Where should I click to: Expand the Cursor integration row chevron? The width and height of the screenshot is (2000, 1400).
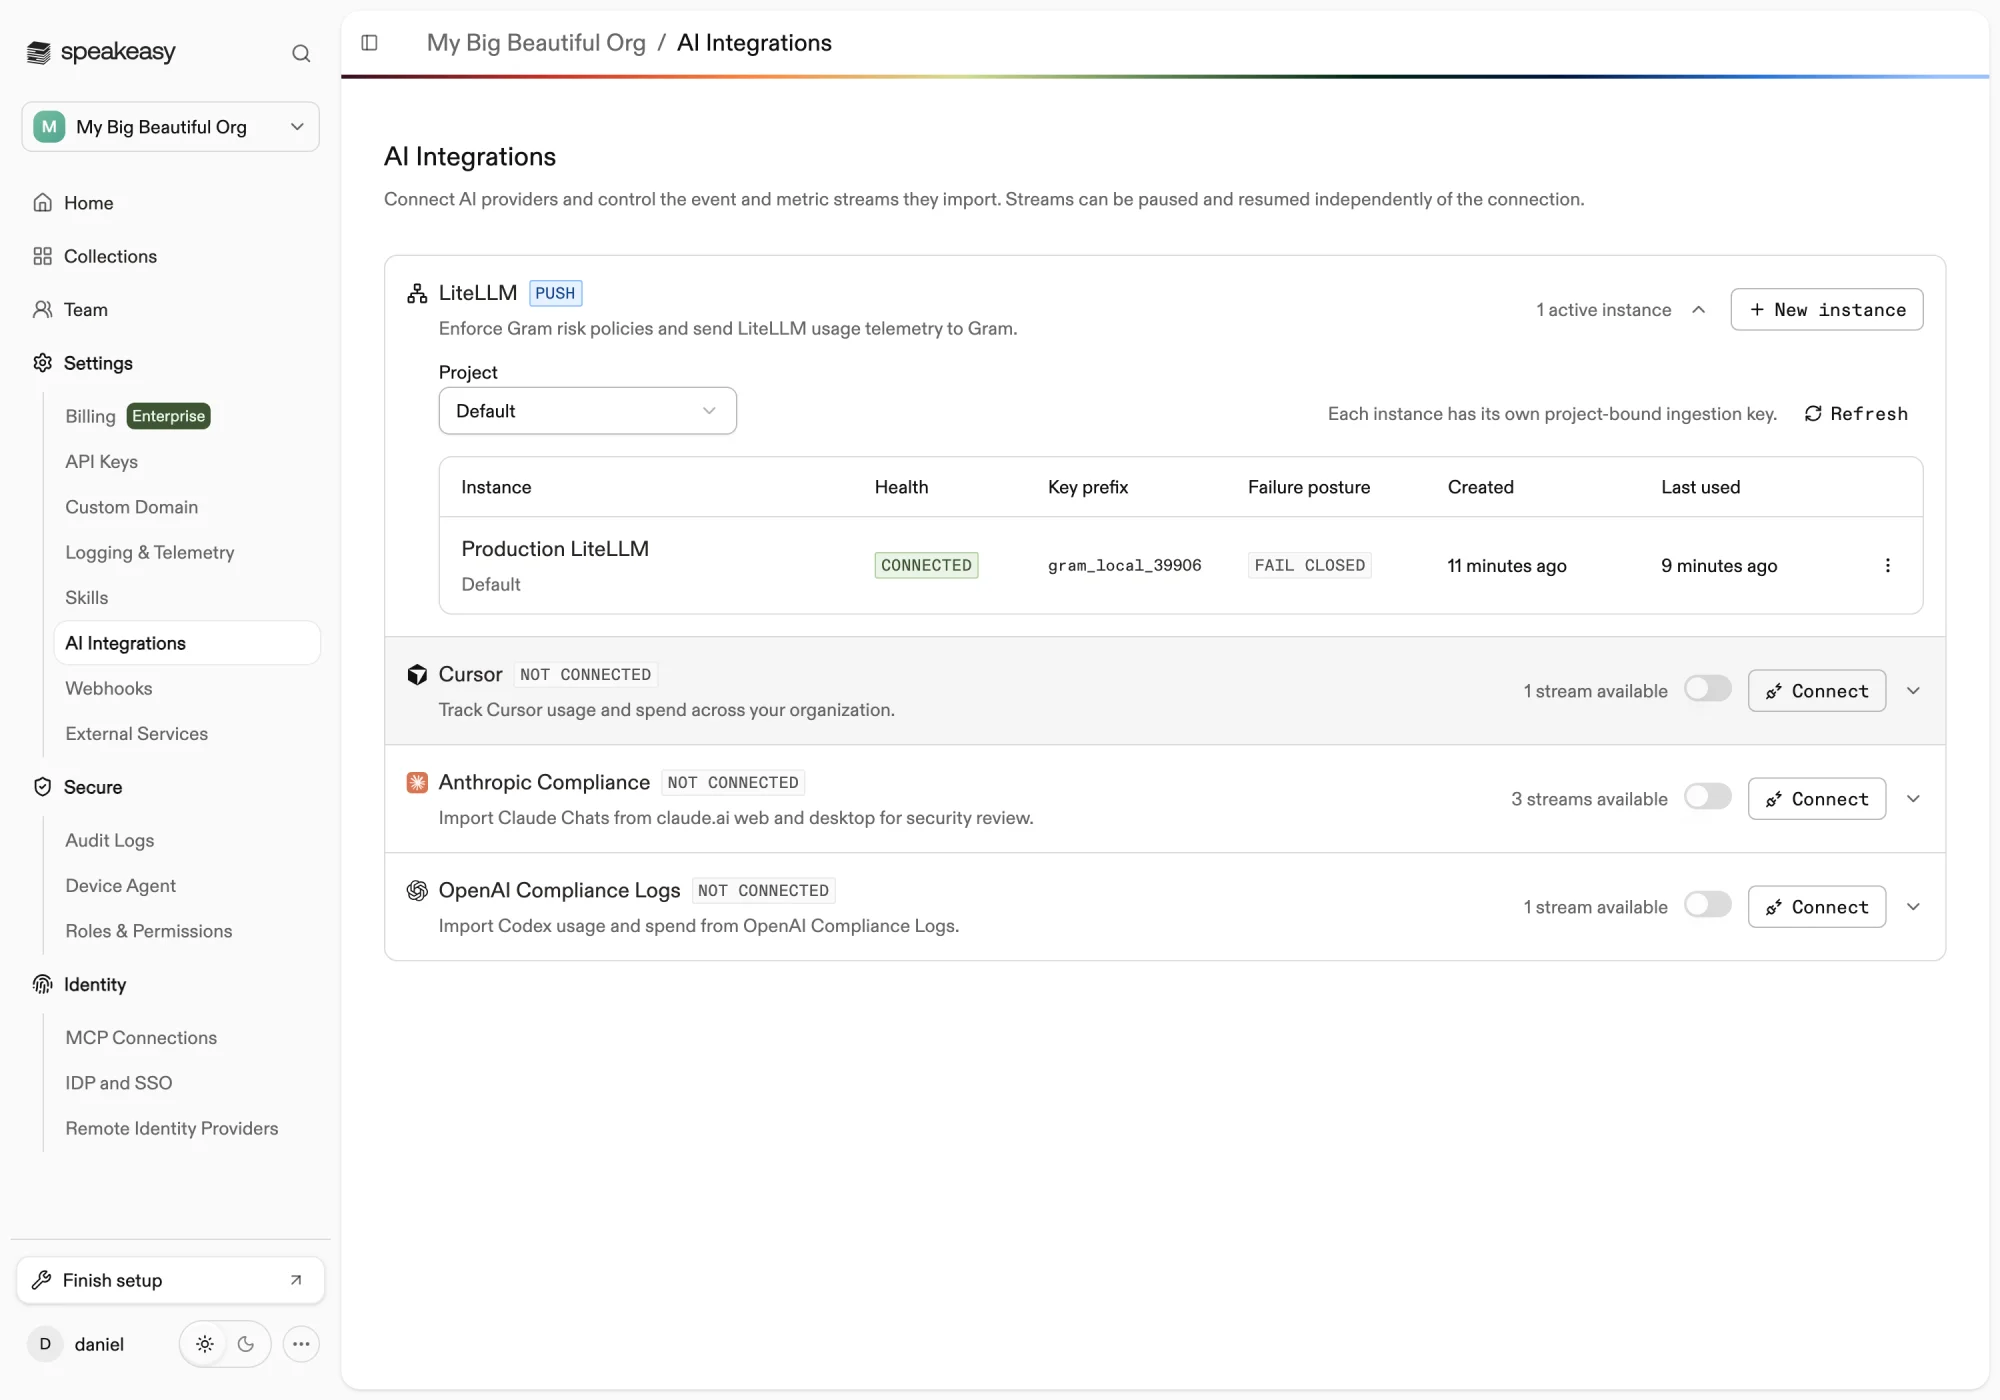pyautogui.click(x=1913, y=691)
